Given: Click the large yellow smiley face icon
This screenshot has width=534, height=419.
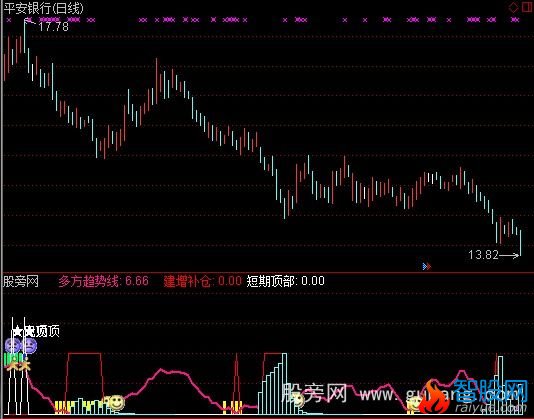Looking at the screenshot, I should 116,402.
